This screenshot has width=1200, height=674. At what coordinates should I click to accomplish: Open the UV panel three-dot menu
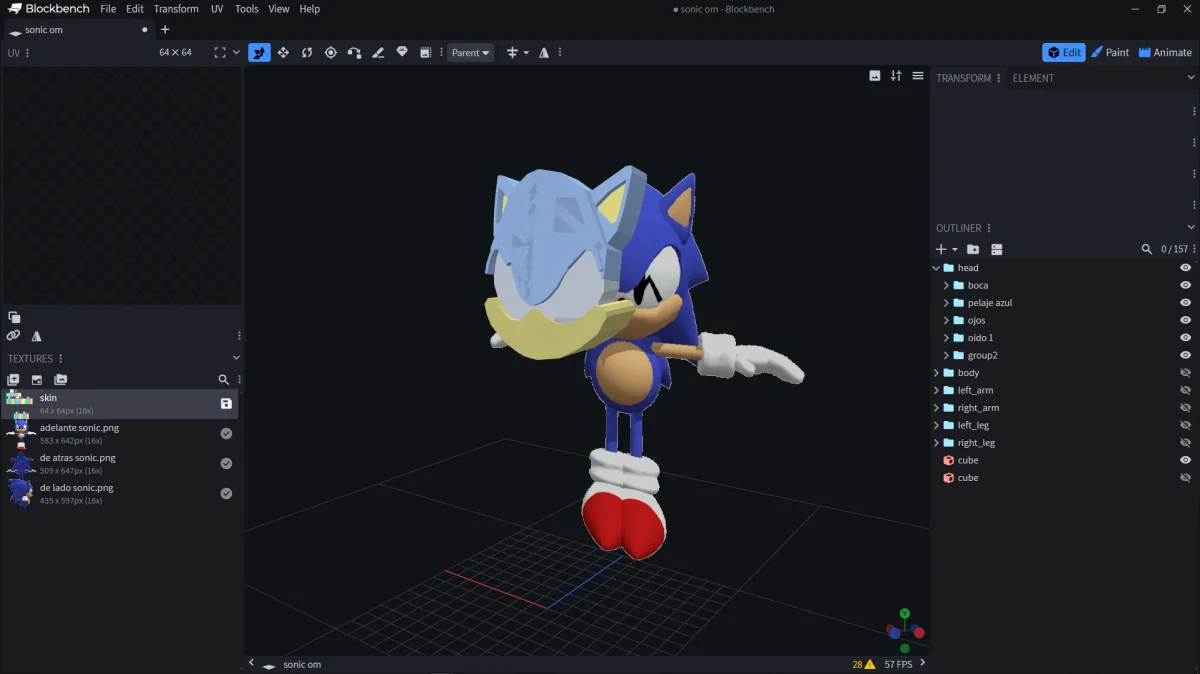(x=27, y=53)
